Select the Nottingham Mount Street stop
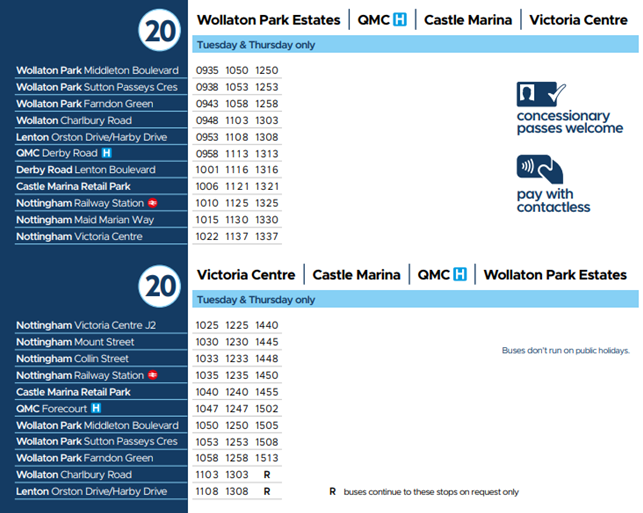The width and height of the screenshot is (643, 513). 75,342
